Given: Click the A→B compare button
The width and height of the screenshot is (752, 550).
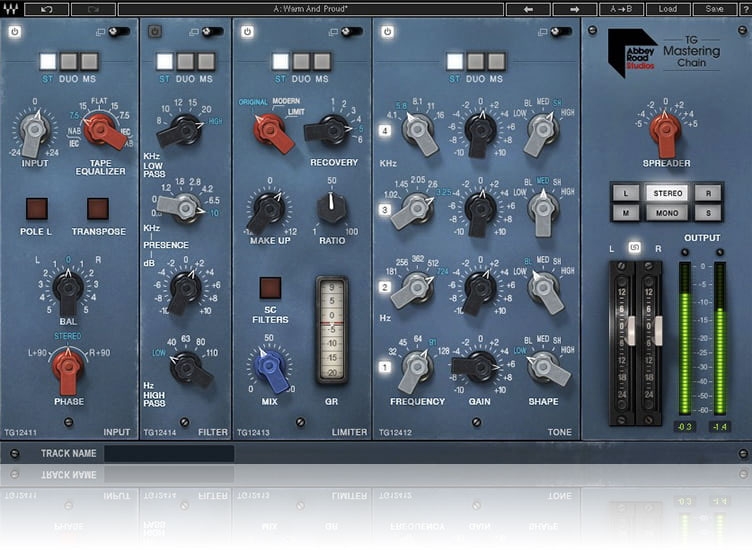Looking at the screenshot, I should pos(621,9).
